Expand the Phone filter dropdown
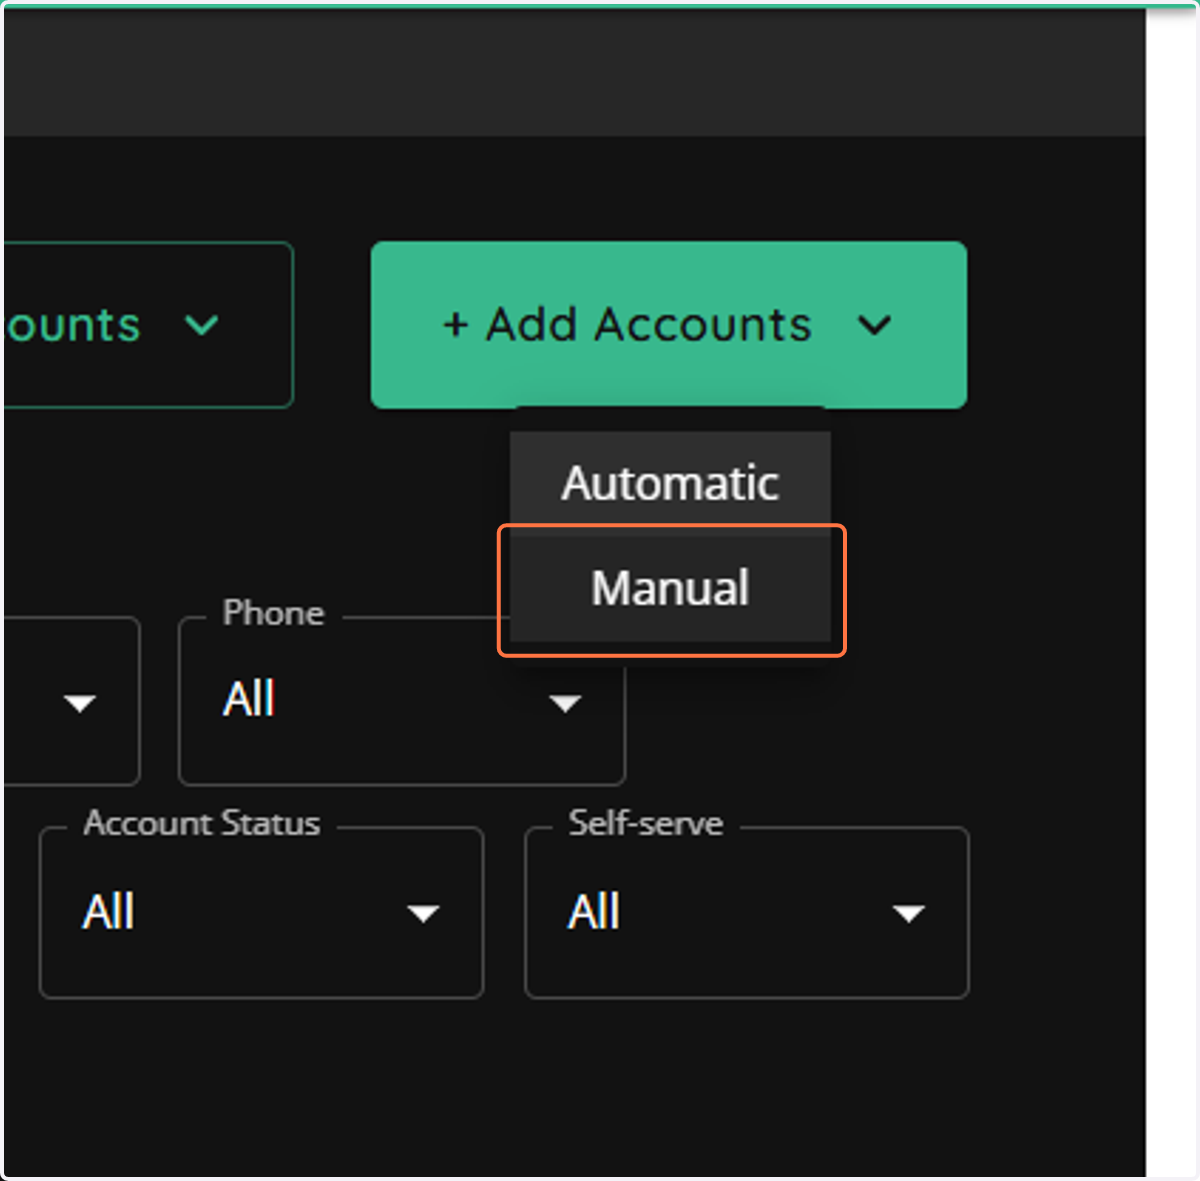The height and width of the screenshot is (1181, 1200). coord(401,701)
